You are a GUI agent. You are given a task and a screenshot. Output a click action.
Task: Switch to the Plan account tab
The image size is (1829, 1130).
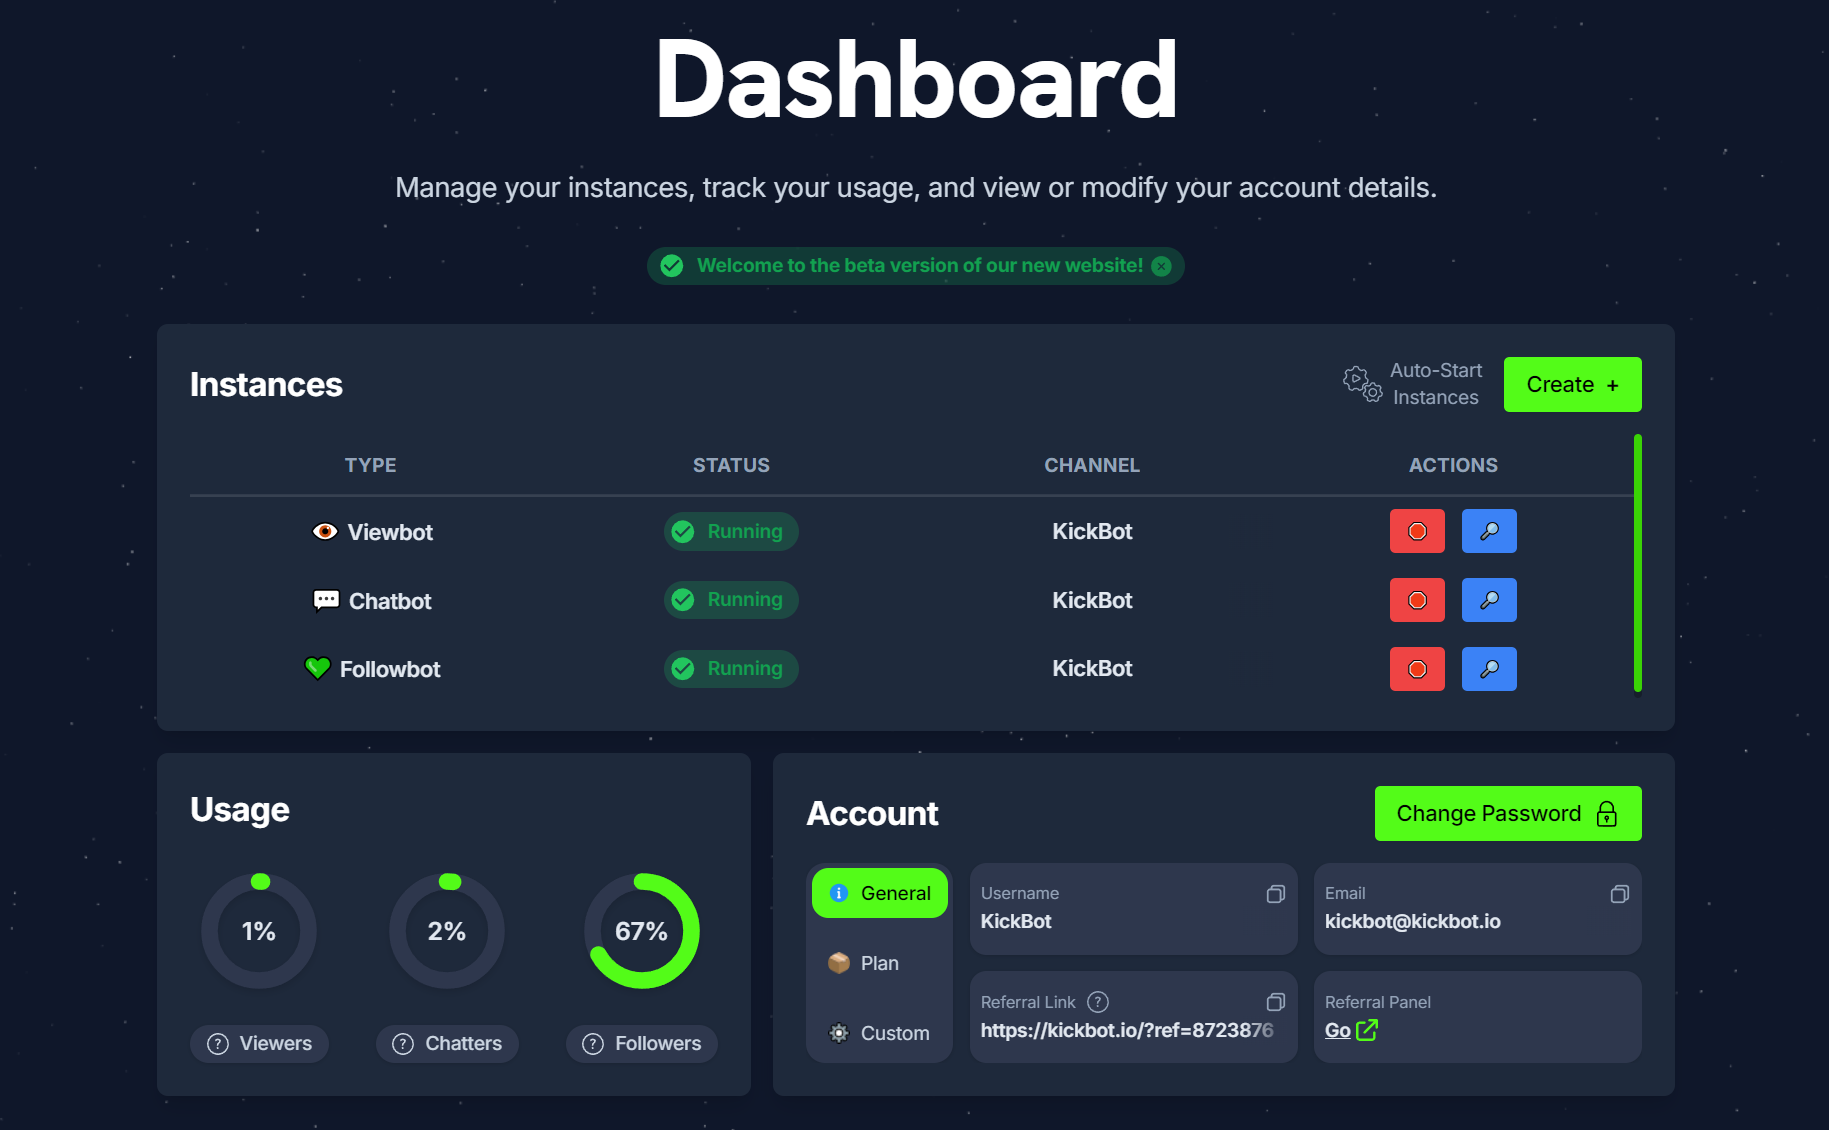pyautogui.click(x=879, y=963)
